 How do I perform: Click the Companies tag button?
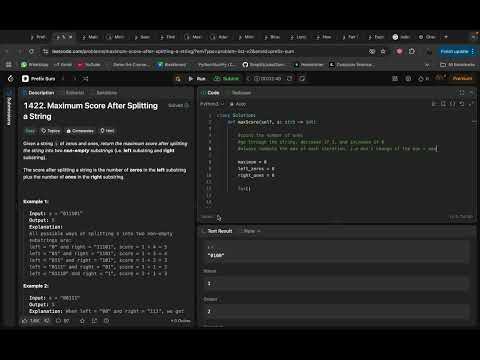pyautogui.click(x=80, y=131)
